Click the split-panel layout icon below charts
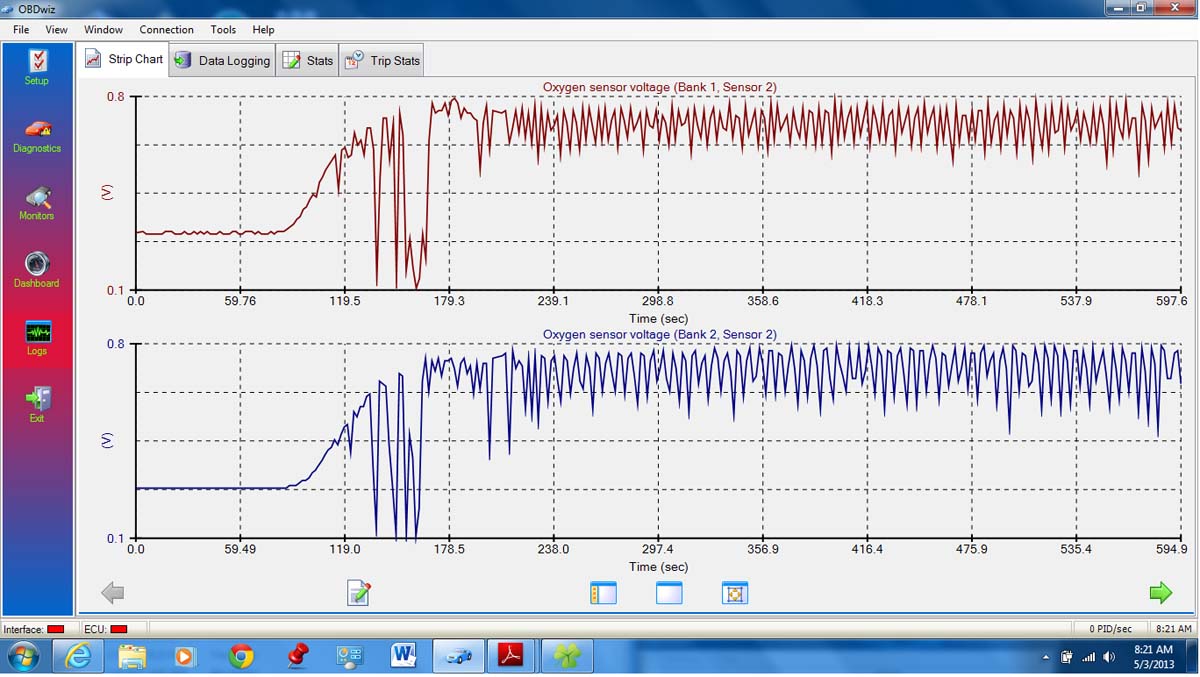The height and width of the screenshot is (677, 1200). point(603,593)
